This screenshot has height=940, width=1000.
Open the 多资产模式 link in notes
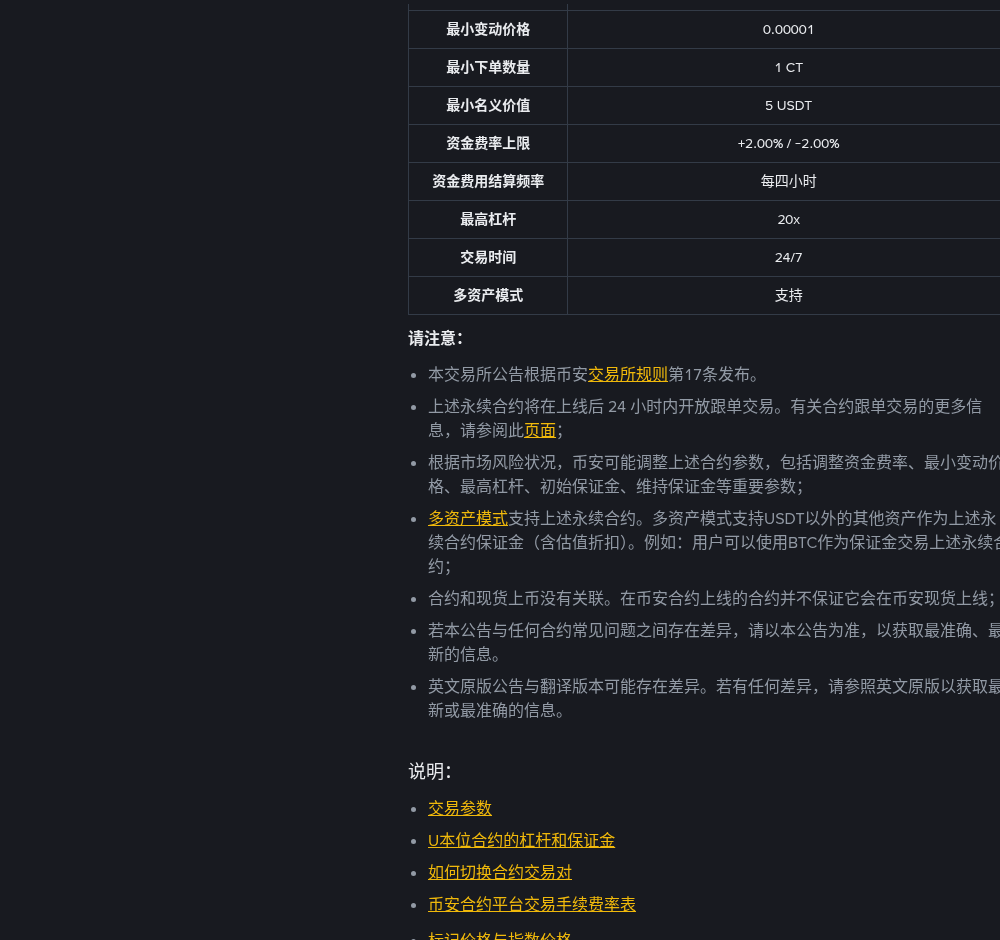(468, 518)
